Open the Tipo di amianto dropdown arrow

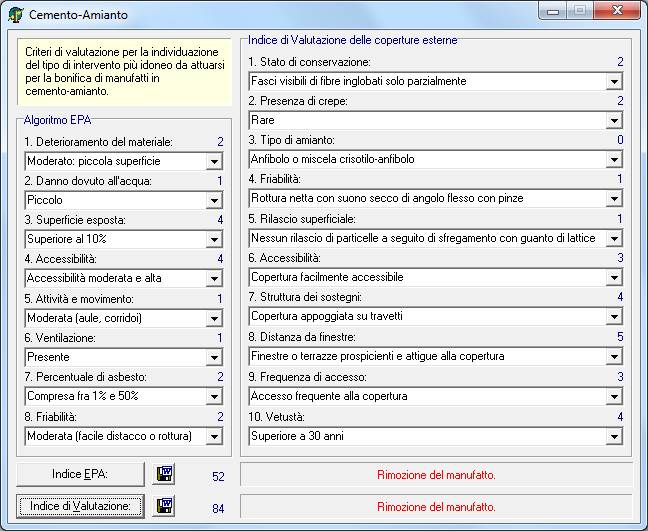tap(614, 160)
